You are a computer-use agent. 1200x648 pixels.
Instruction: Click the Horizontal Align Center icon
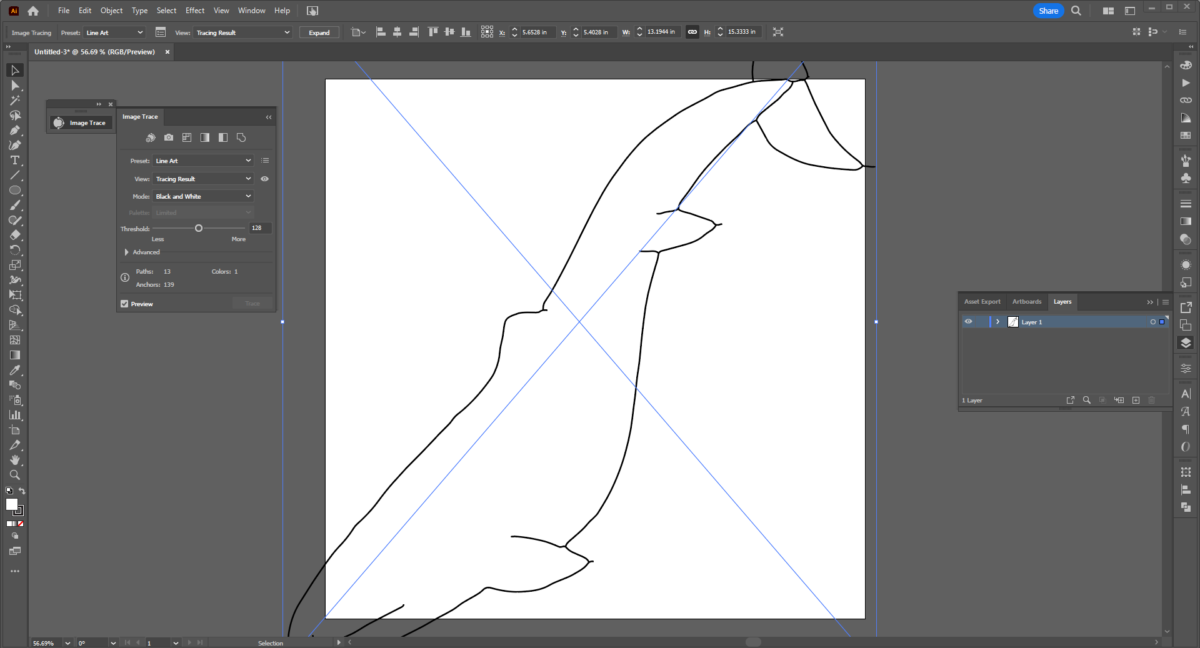pyautogui.click(x=397, y=31)
